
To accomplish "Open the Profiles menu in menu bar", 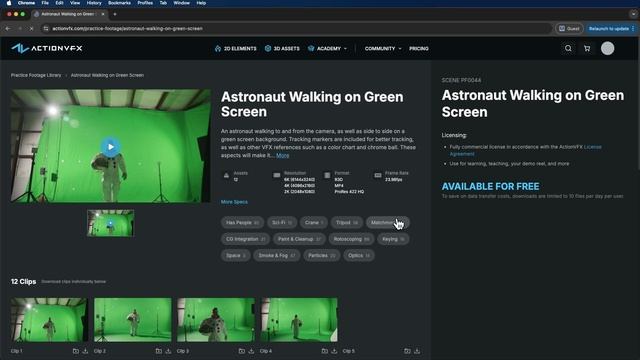I will click(x=145, y=3).
